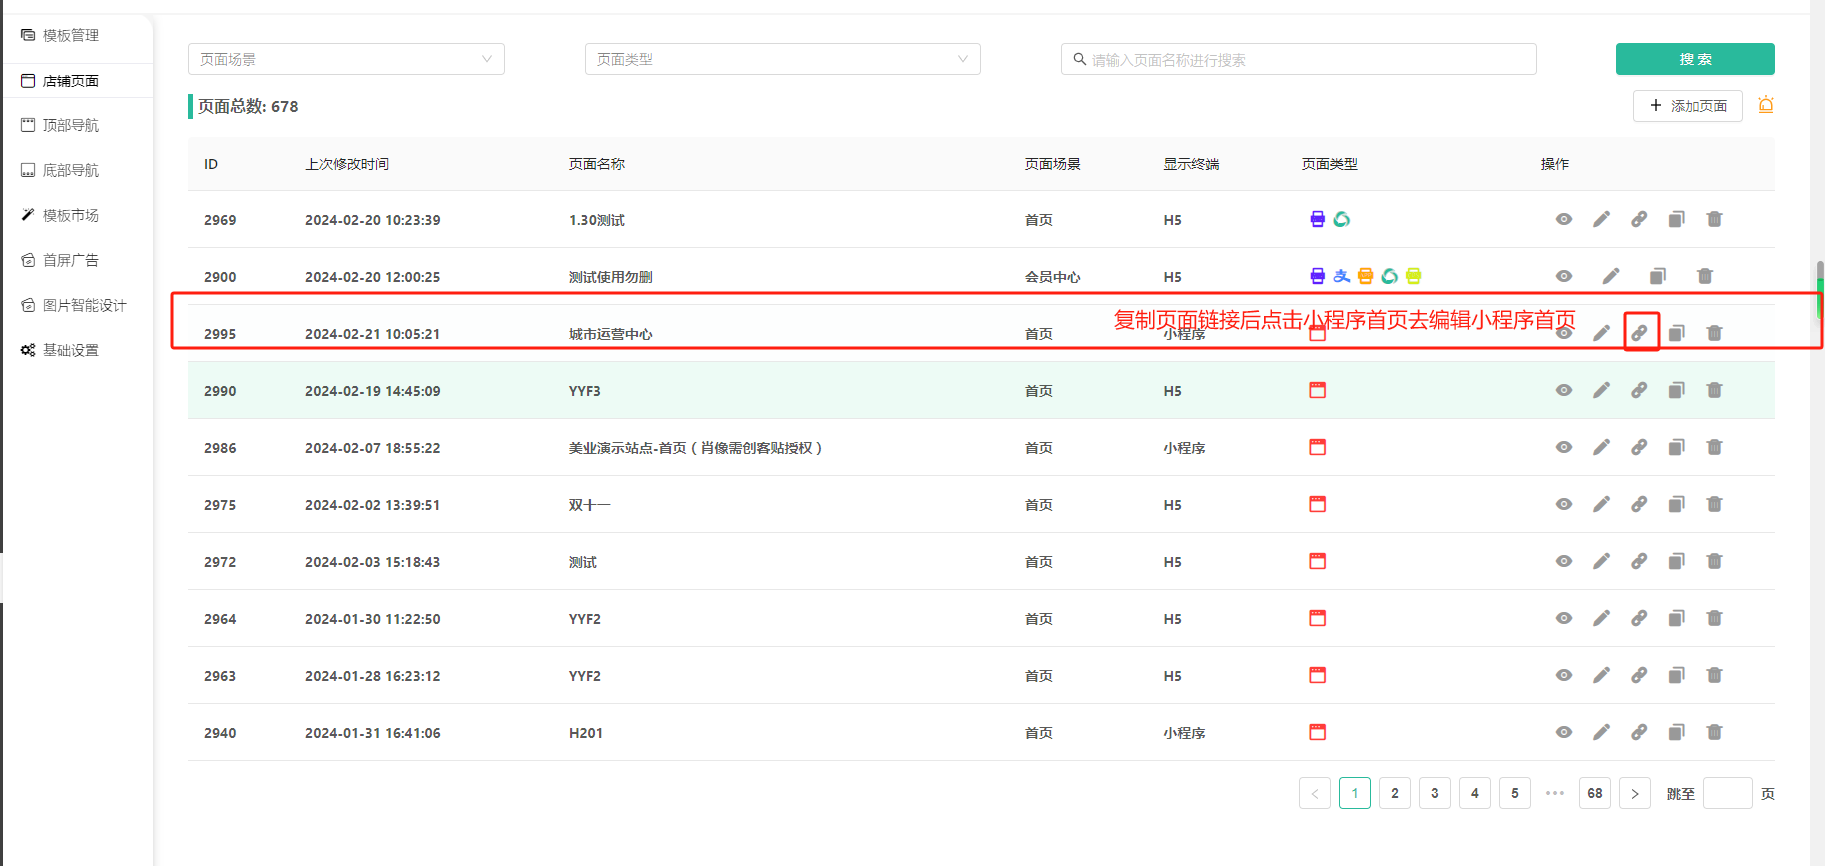
Task: Copy link of 城市运营中心 page
Action: point(1639,333)
